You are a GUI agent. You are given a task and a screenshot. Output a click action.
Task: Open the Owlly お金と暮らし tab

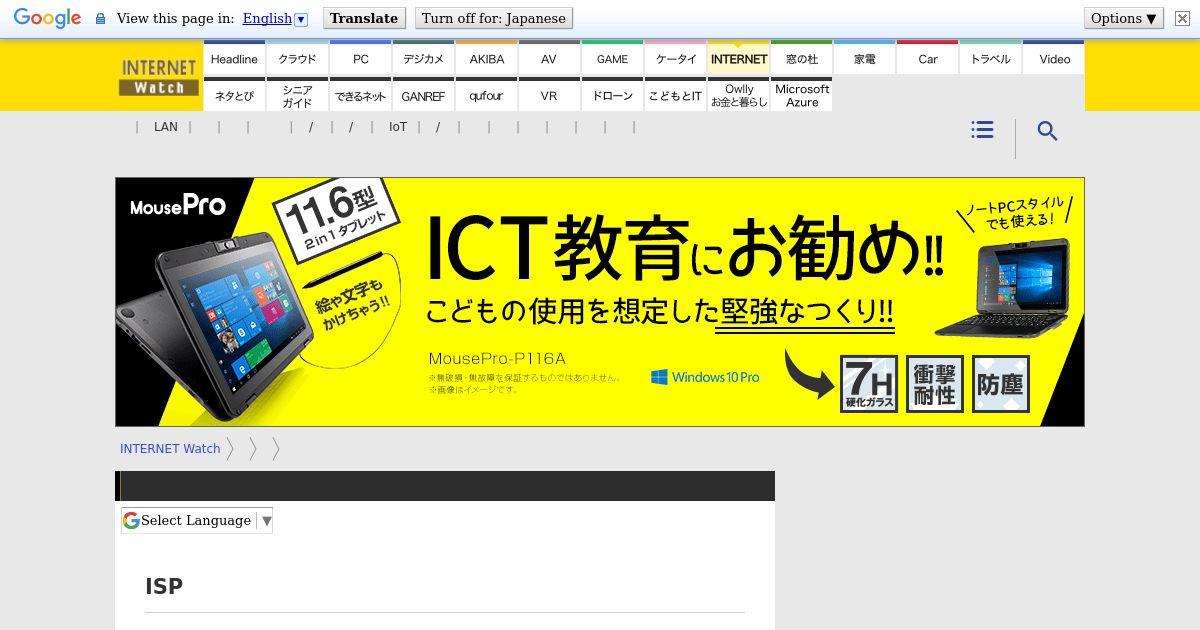coord(738,95)
